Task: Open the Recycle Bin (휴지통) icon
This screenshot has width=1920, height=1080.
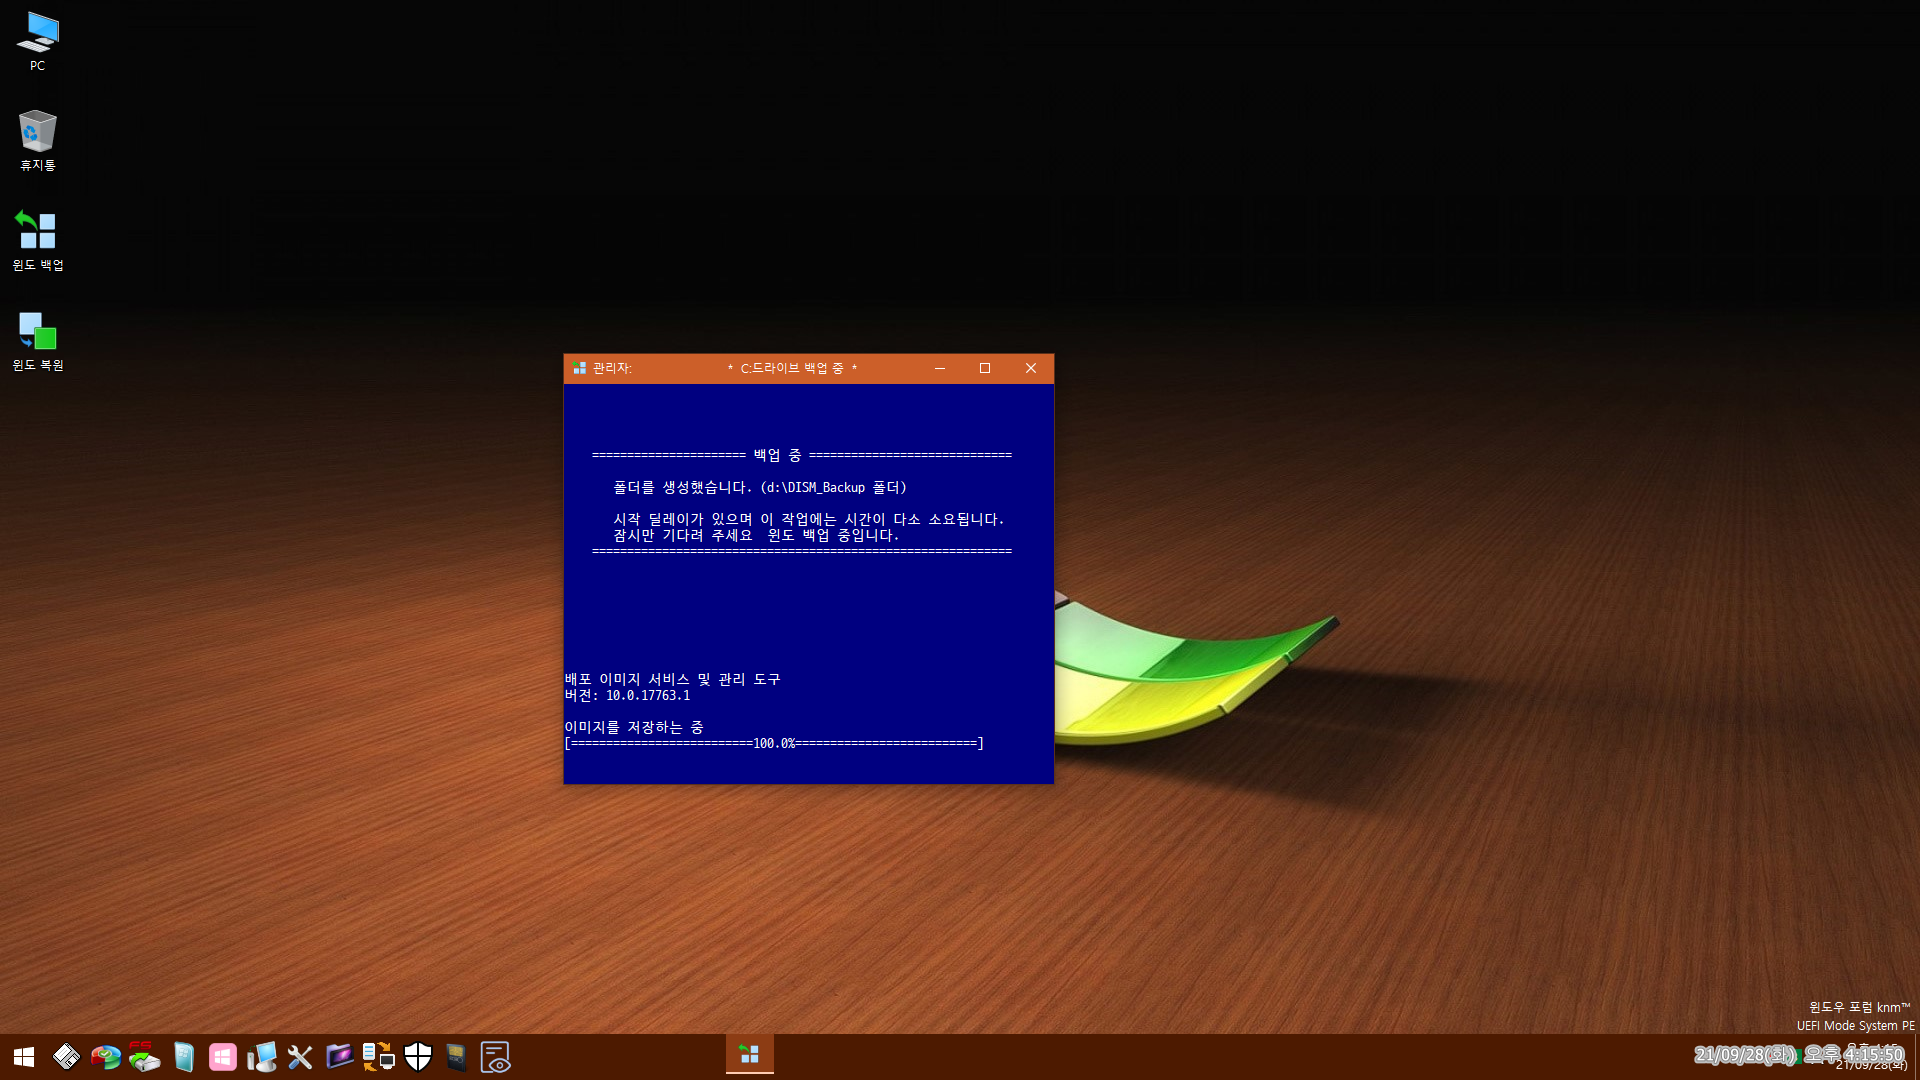Action: pos(37,140)
